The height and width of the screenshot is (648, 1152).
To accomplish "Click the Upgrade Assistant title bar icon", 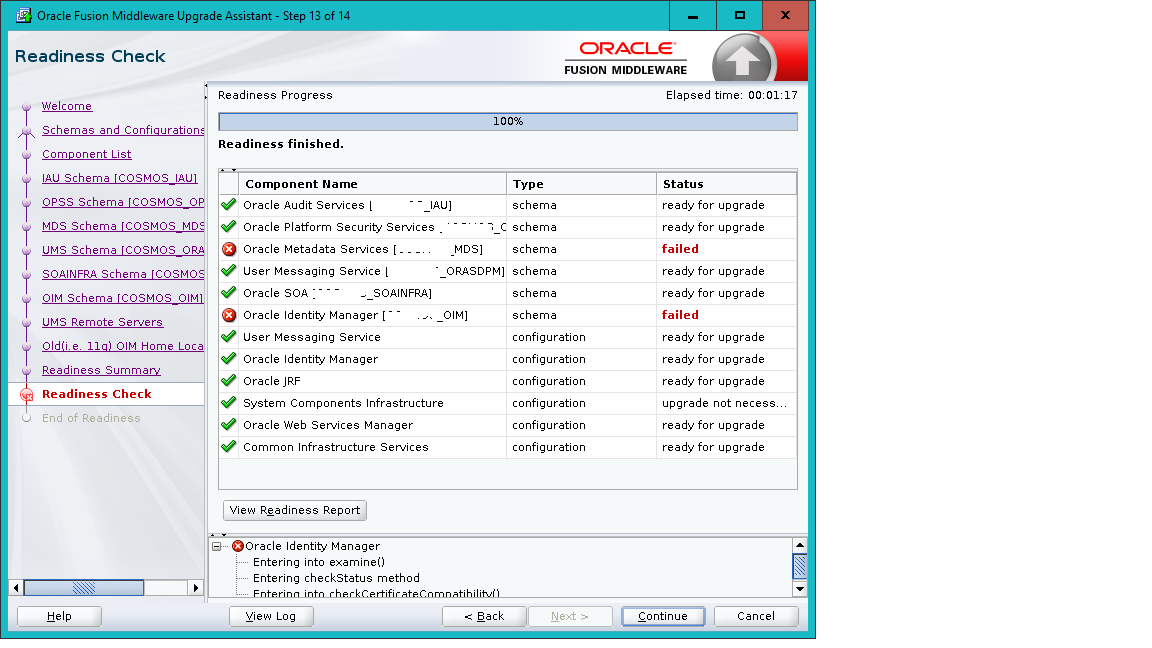I will (x=24, y=15).
